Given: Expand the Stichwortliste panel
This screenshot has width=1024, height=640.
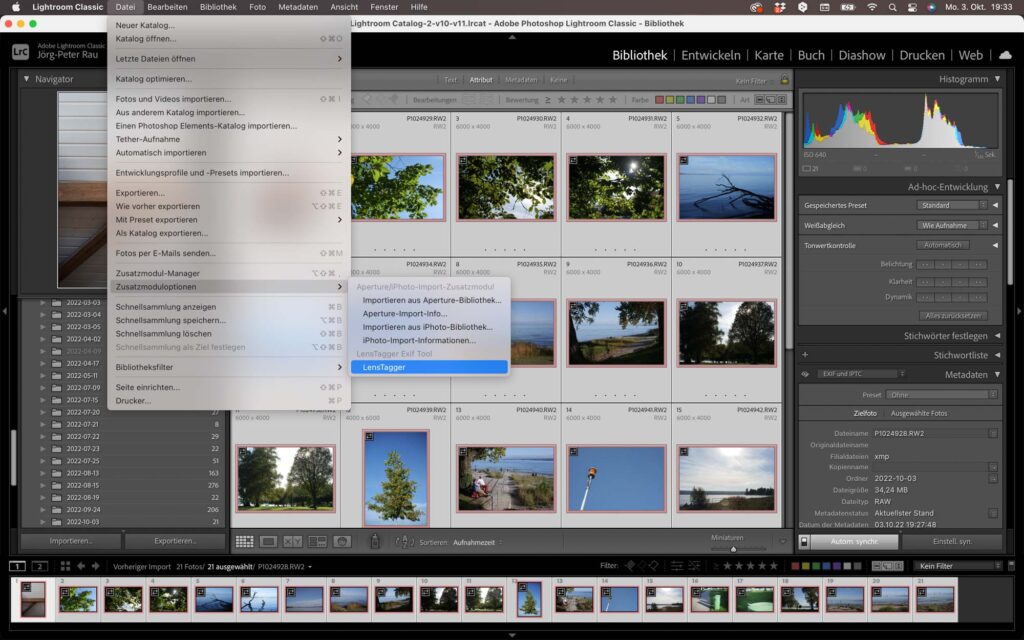Looking at the screenshot, I should (x=997, y=355).
